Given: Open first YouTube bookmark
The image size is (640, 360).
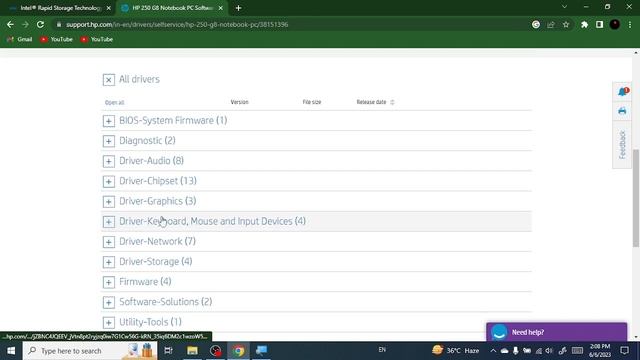Looking at the screenshot, I should pos(56,39).
